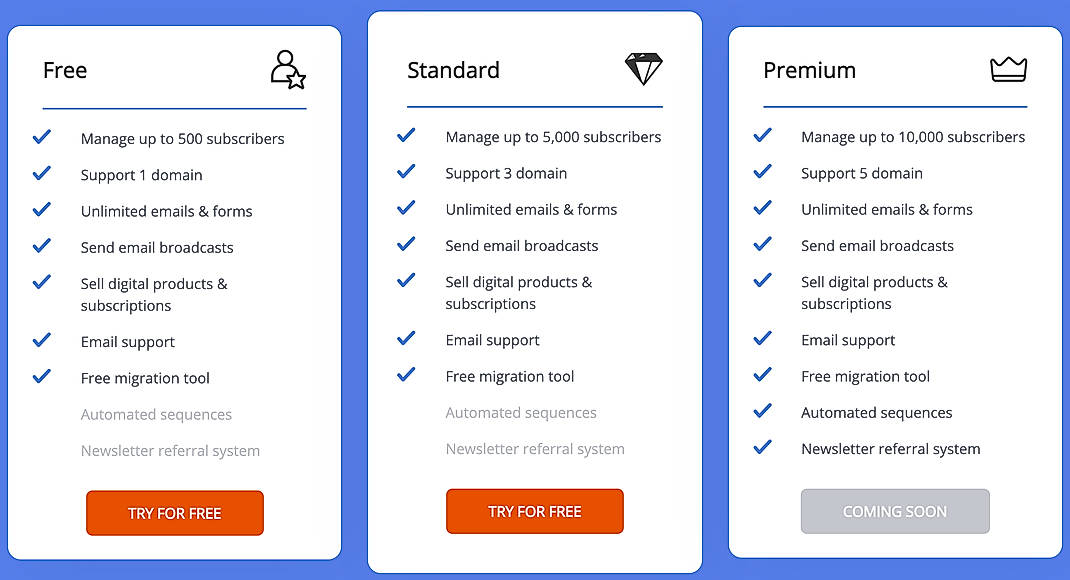Select the checkmark for 'Automated sequences' in Premium
The width and height of the screenshot is (1070, 580).
(763, 412)
